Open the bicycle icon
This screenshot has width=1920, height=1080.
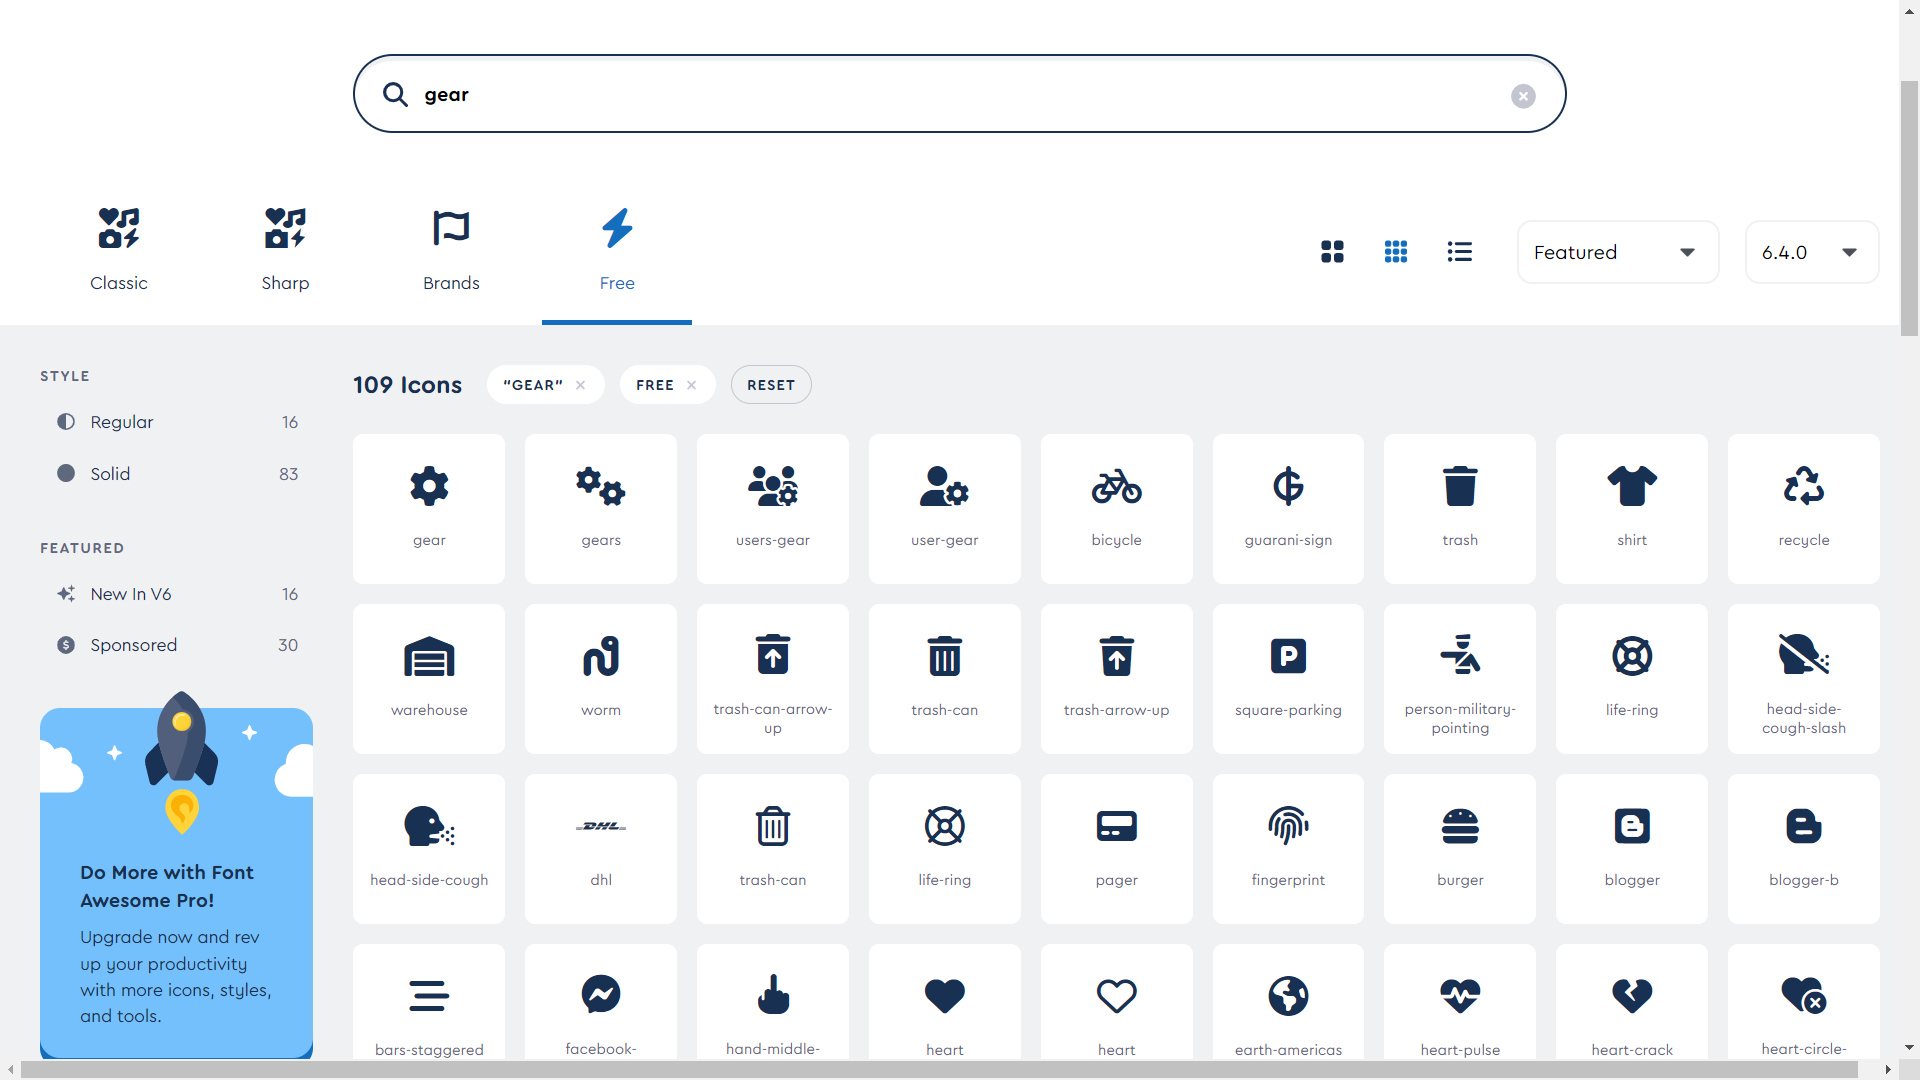pos(1116,508)
